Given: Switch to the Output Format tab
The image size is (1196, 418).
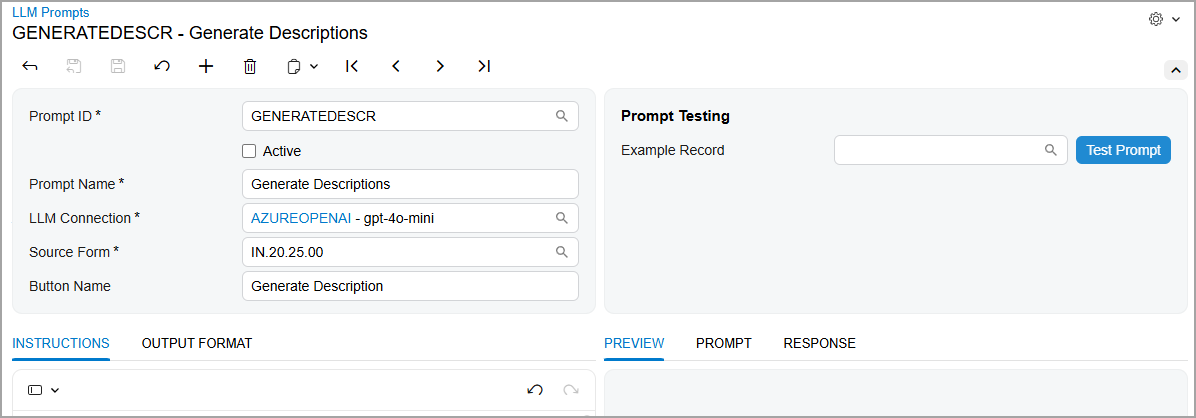Looking at the screenshot, I should coord(197,343).
